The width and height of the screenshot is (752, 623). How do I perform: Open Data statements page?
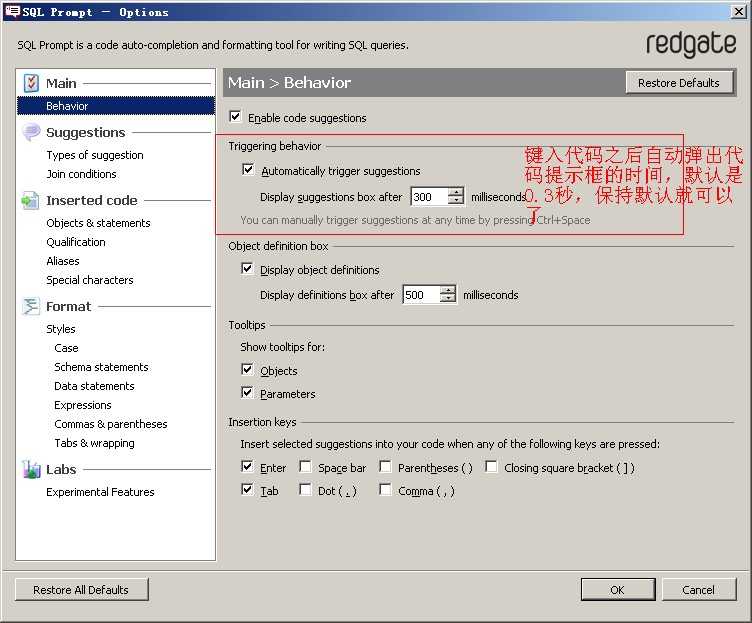94,386
